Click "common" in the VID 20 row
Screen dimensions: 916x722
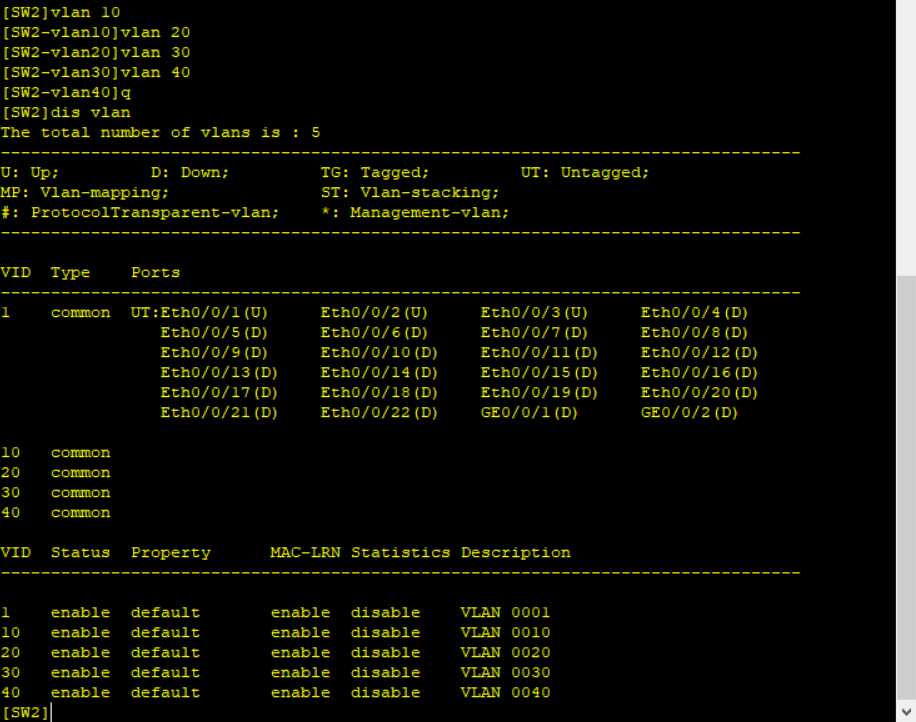81,473
